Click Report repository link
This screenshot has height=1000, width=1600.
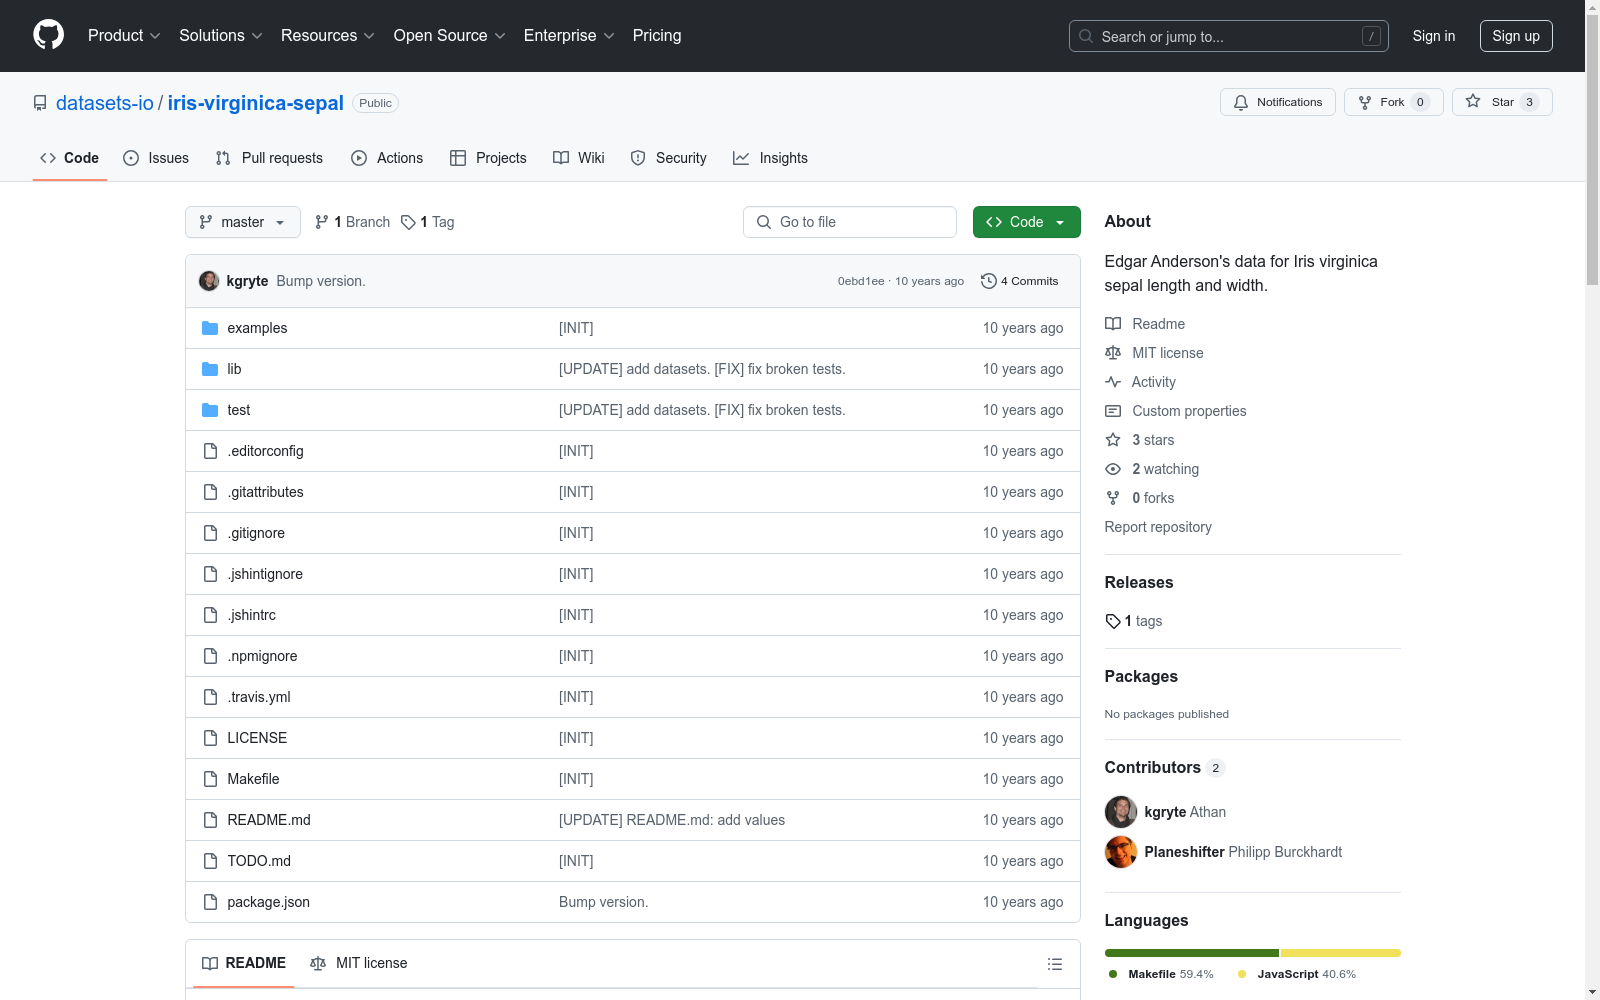[1158, 527]
